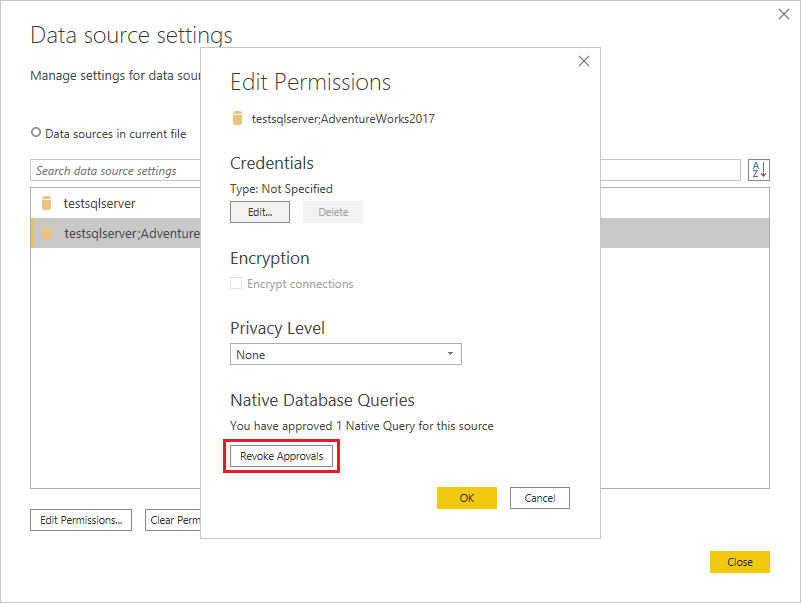
Task: Focus the Search data source settings field
Action: click(x=115, y=170)
